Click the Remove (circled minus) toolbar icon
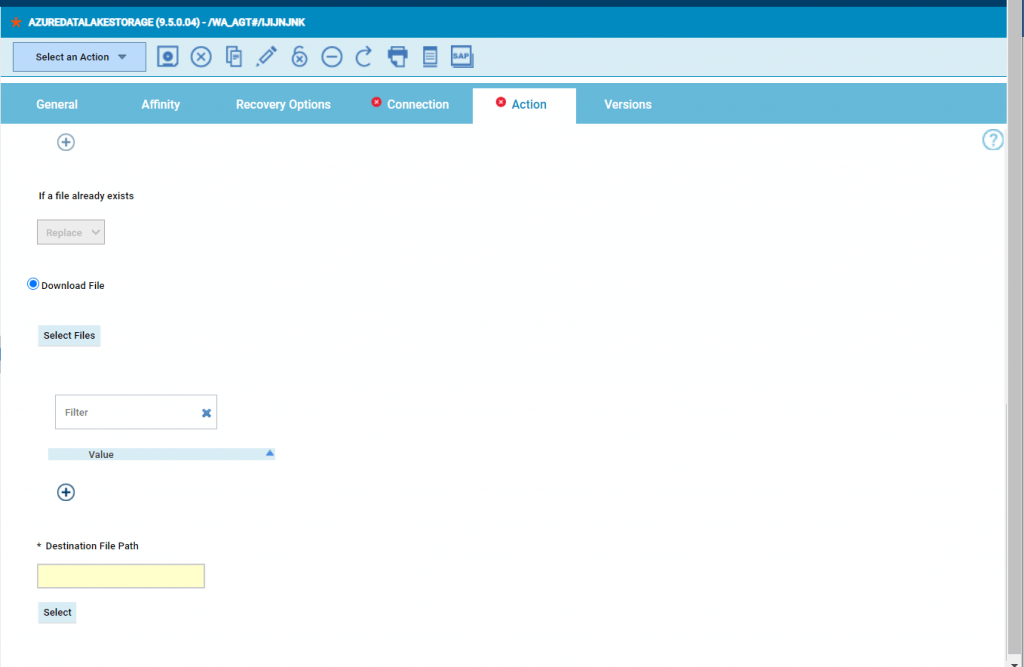The height and width of the screenshot is (667, 1024). (x=331, y=56)
